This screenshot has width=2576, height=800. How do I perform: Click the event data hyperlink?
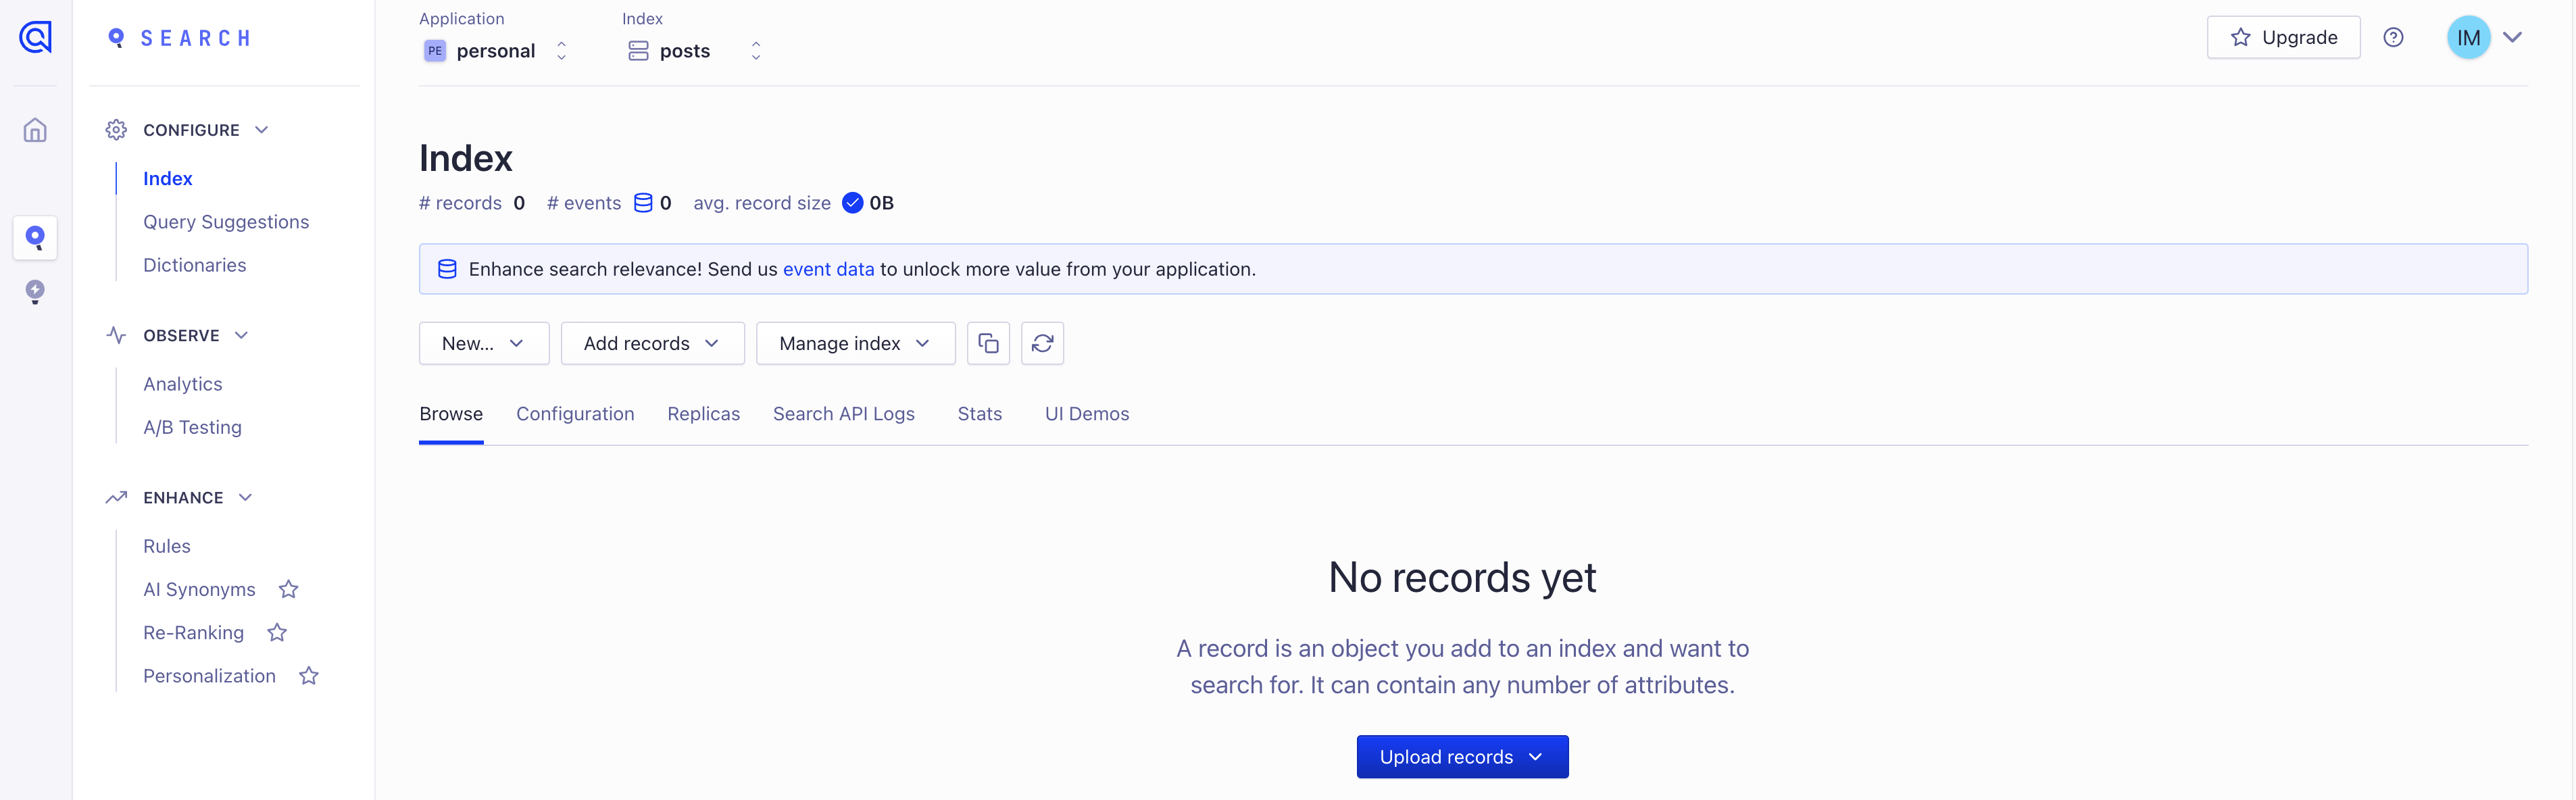point(828,268)
